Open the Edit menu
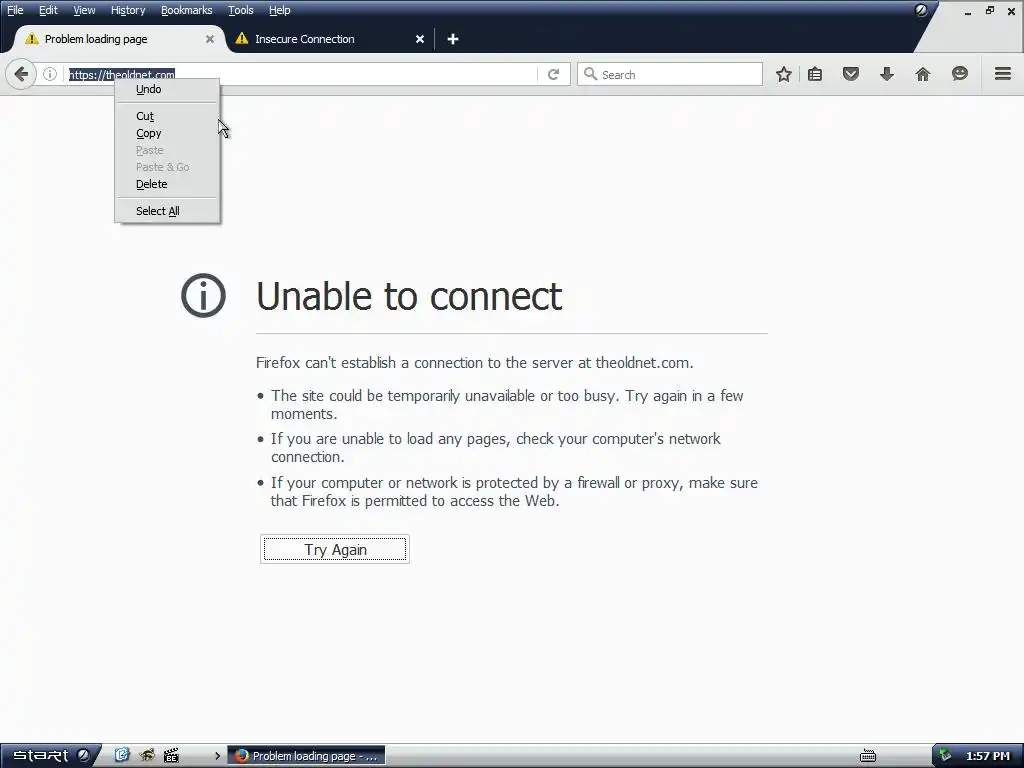 (48, 10)
